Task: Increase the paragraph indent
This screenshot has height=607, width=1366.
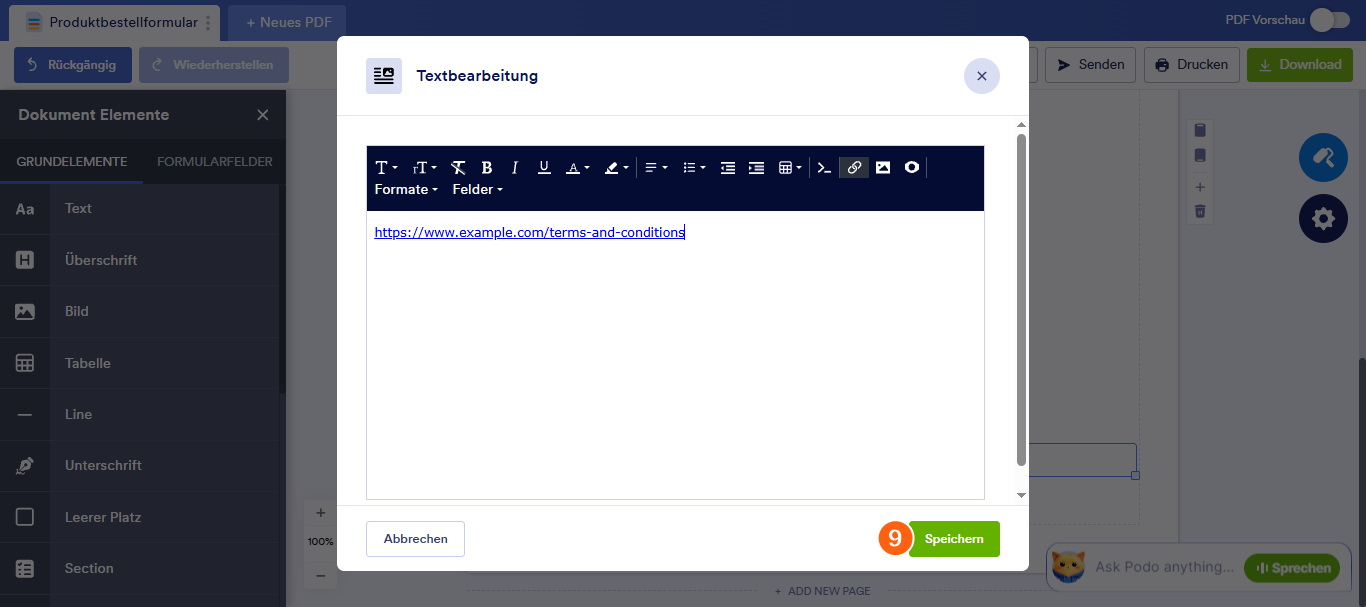Action: 756,168
